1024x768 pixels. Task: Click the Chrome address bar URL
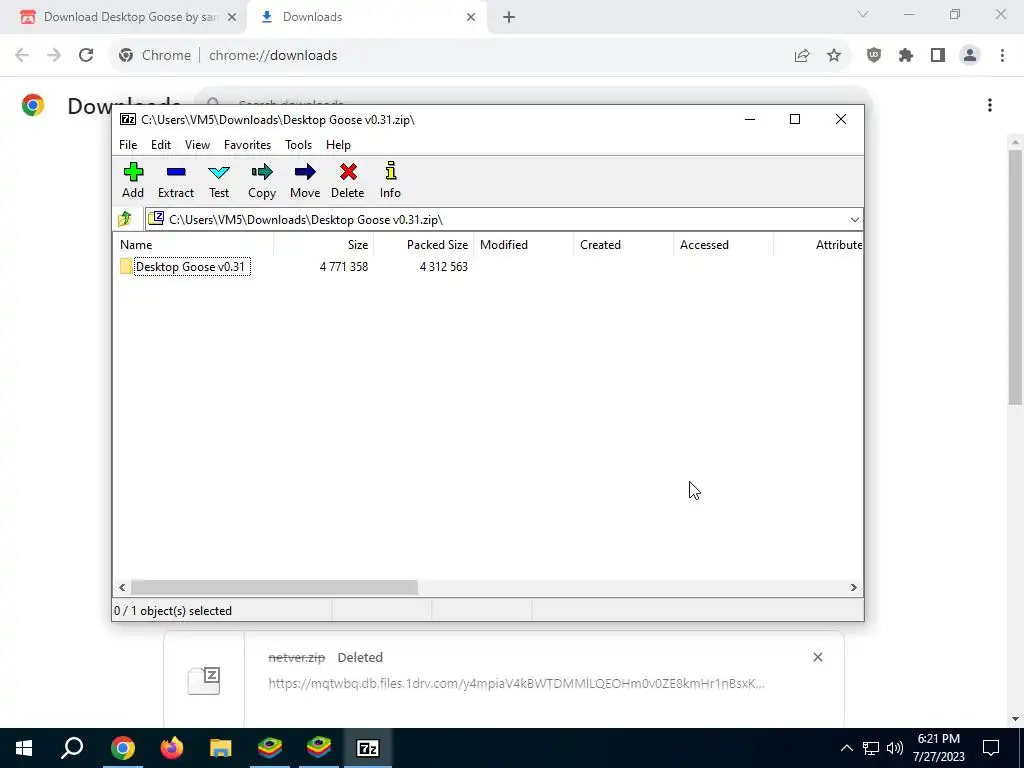[273, 56]
